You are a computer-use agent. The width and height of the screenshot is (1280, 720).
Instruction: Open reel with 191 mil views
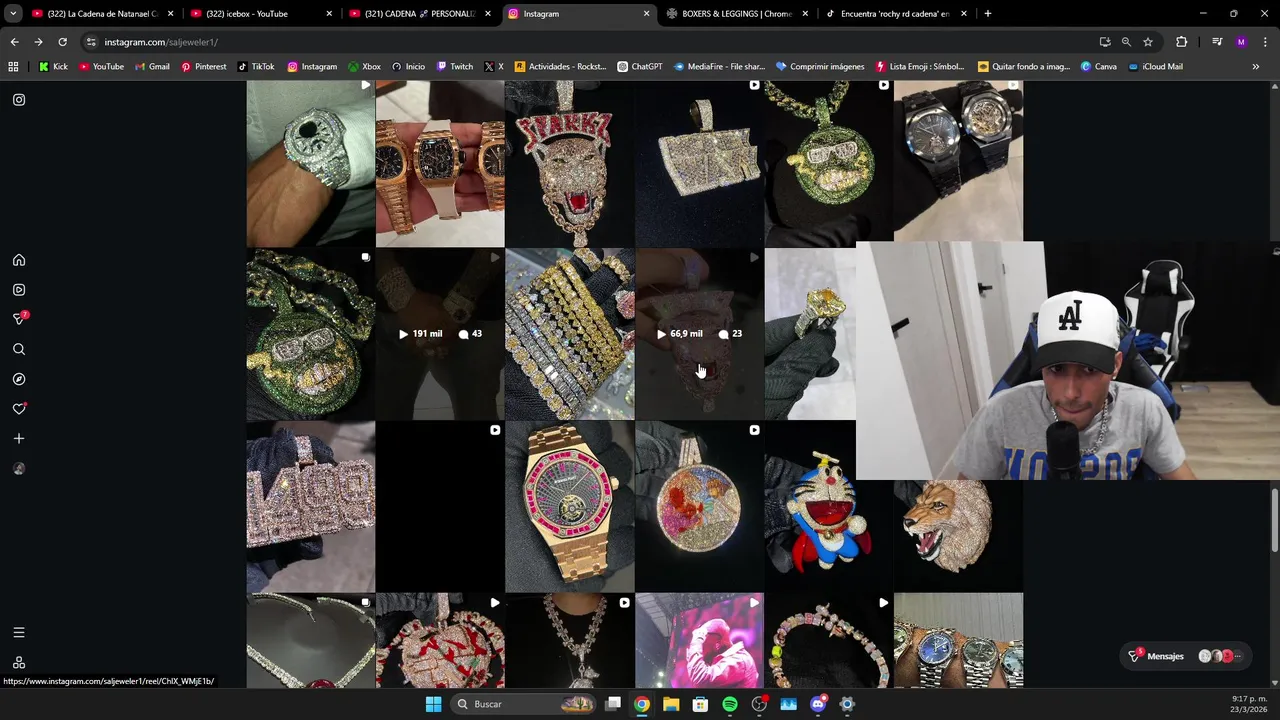[440, 334]
